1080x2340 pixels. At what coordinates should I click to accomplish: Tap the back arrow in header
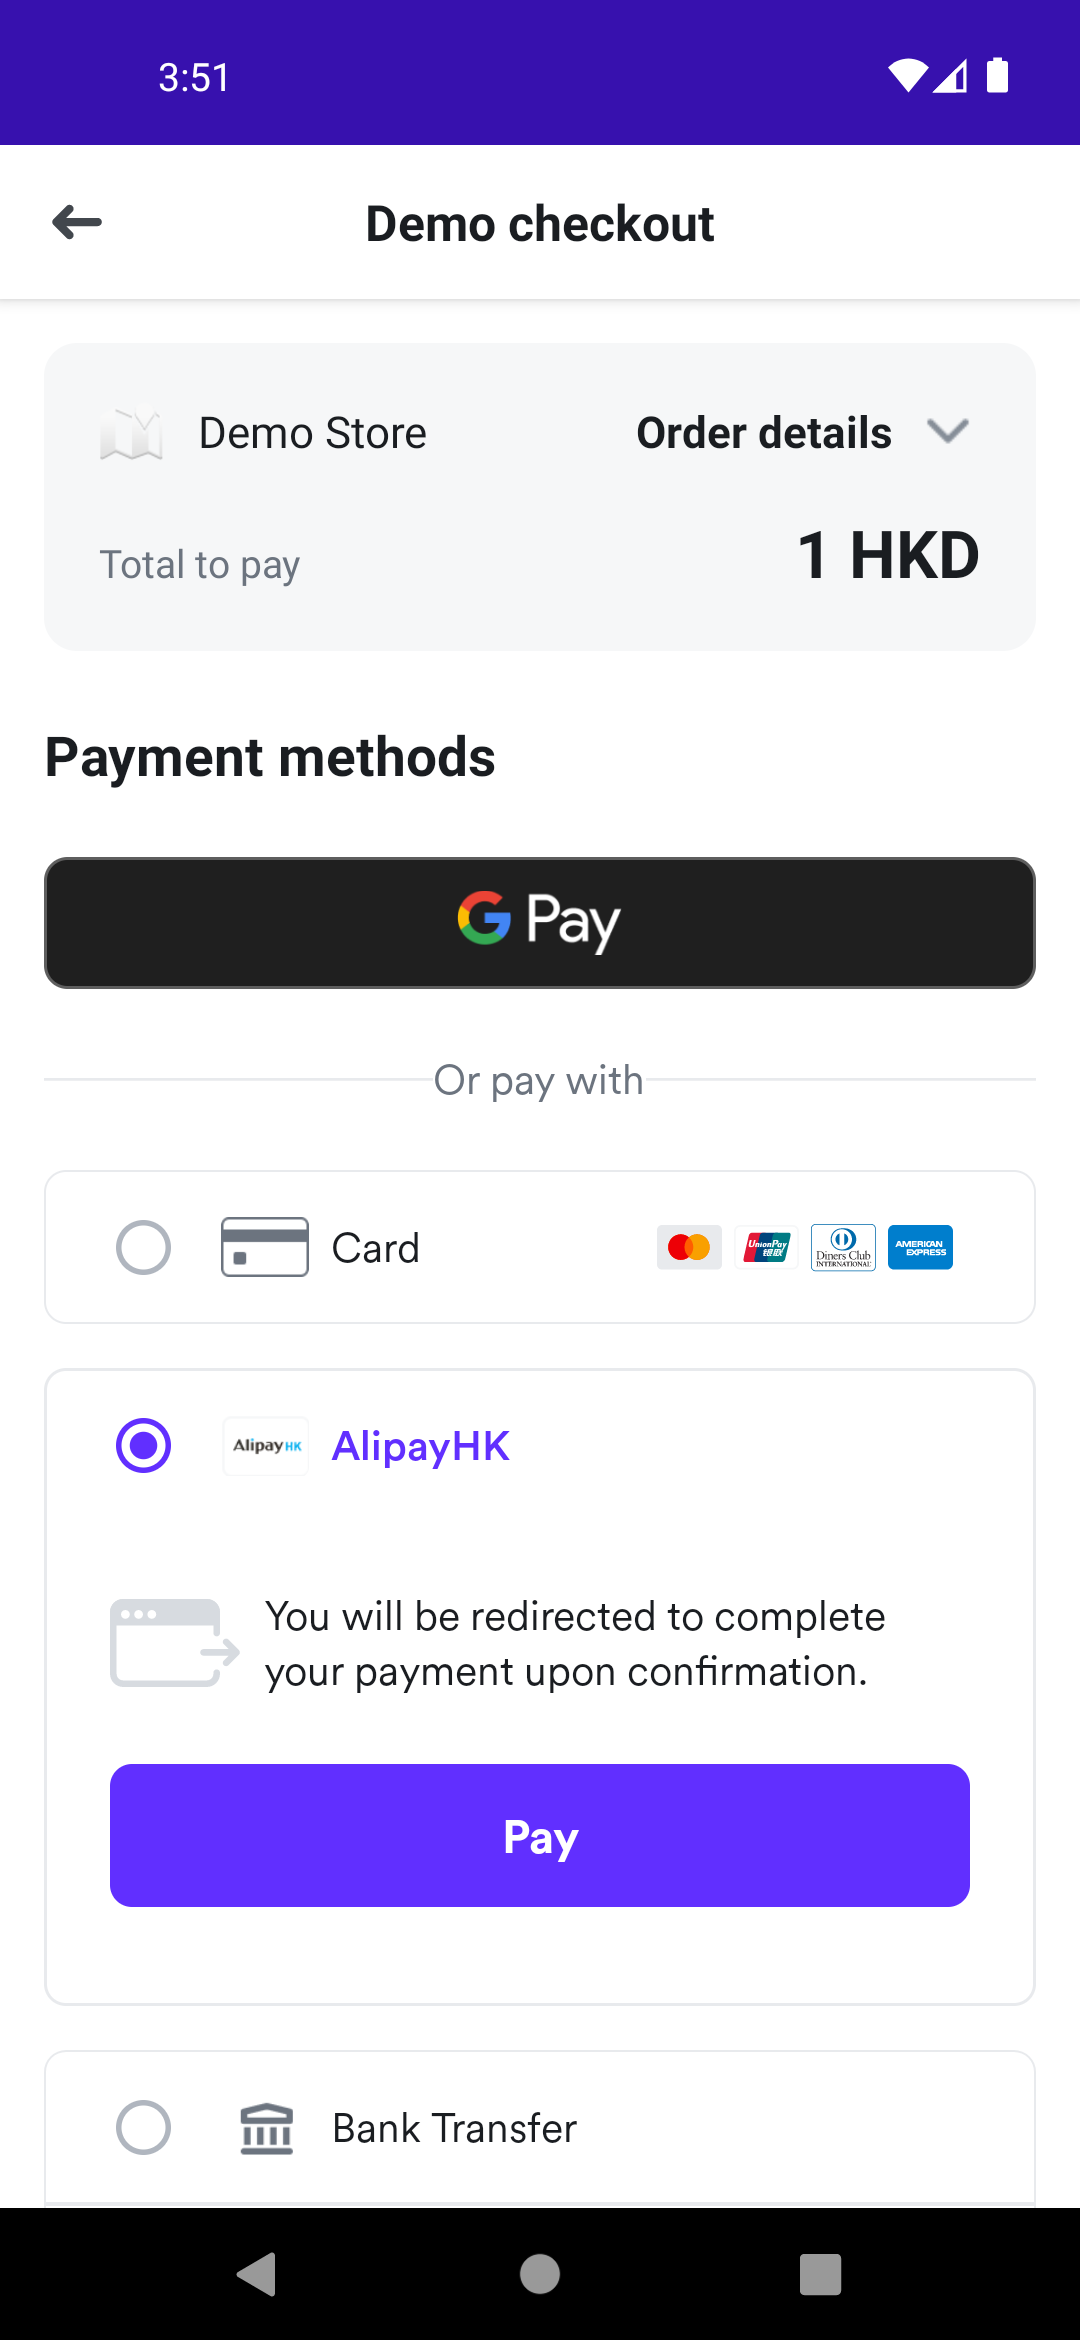[x=77, y=222]
